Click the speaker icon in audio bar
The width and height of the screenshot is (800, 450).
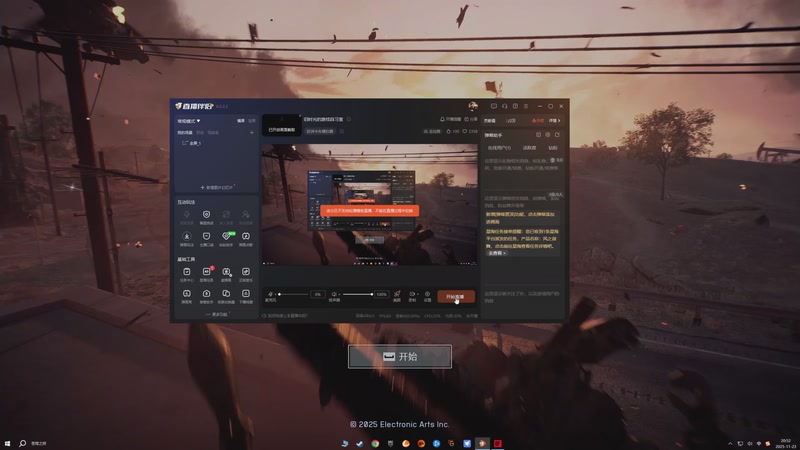pyautogui.click(x=334, y=294)
